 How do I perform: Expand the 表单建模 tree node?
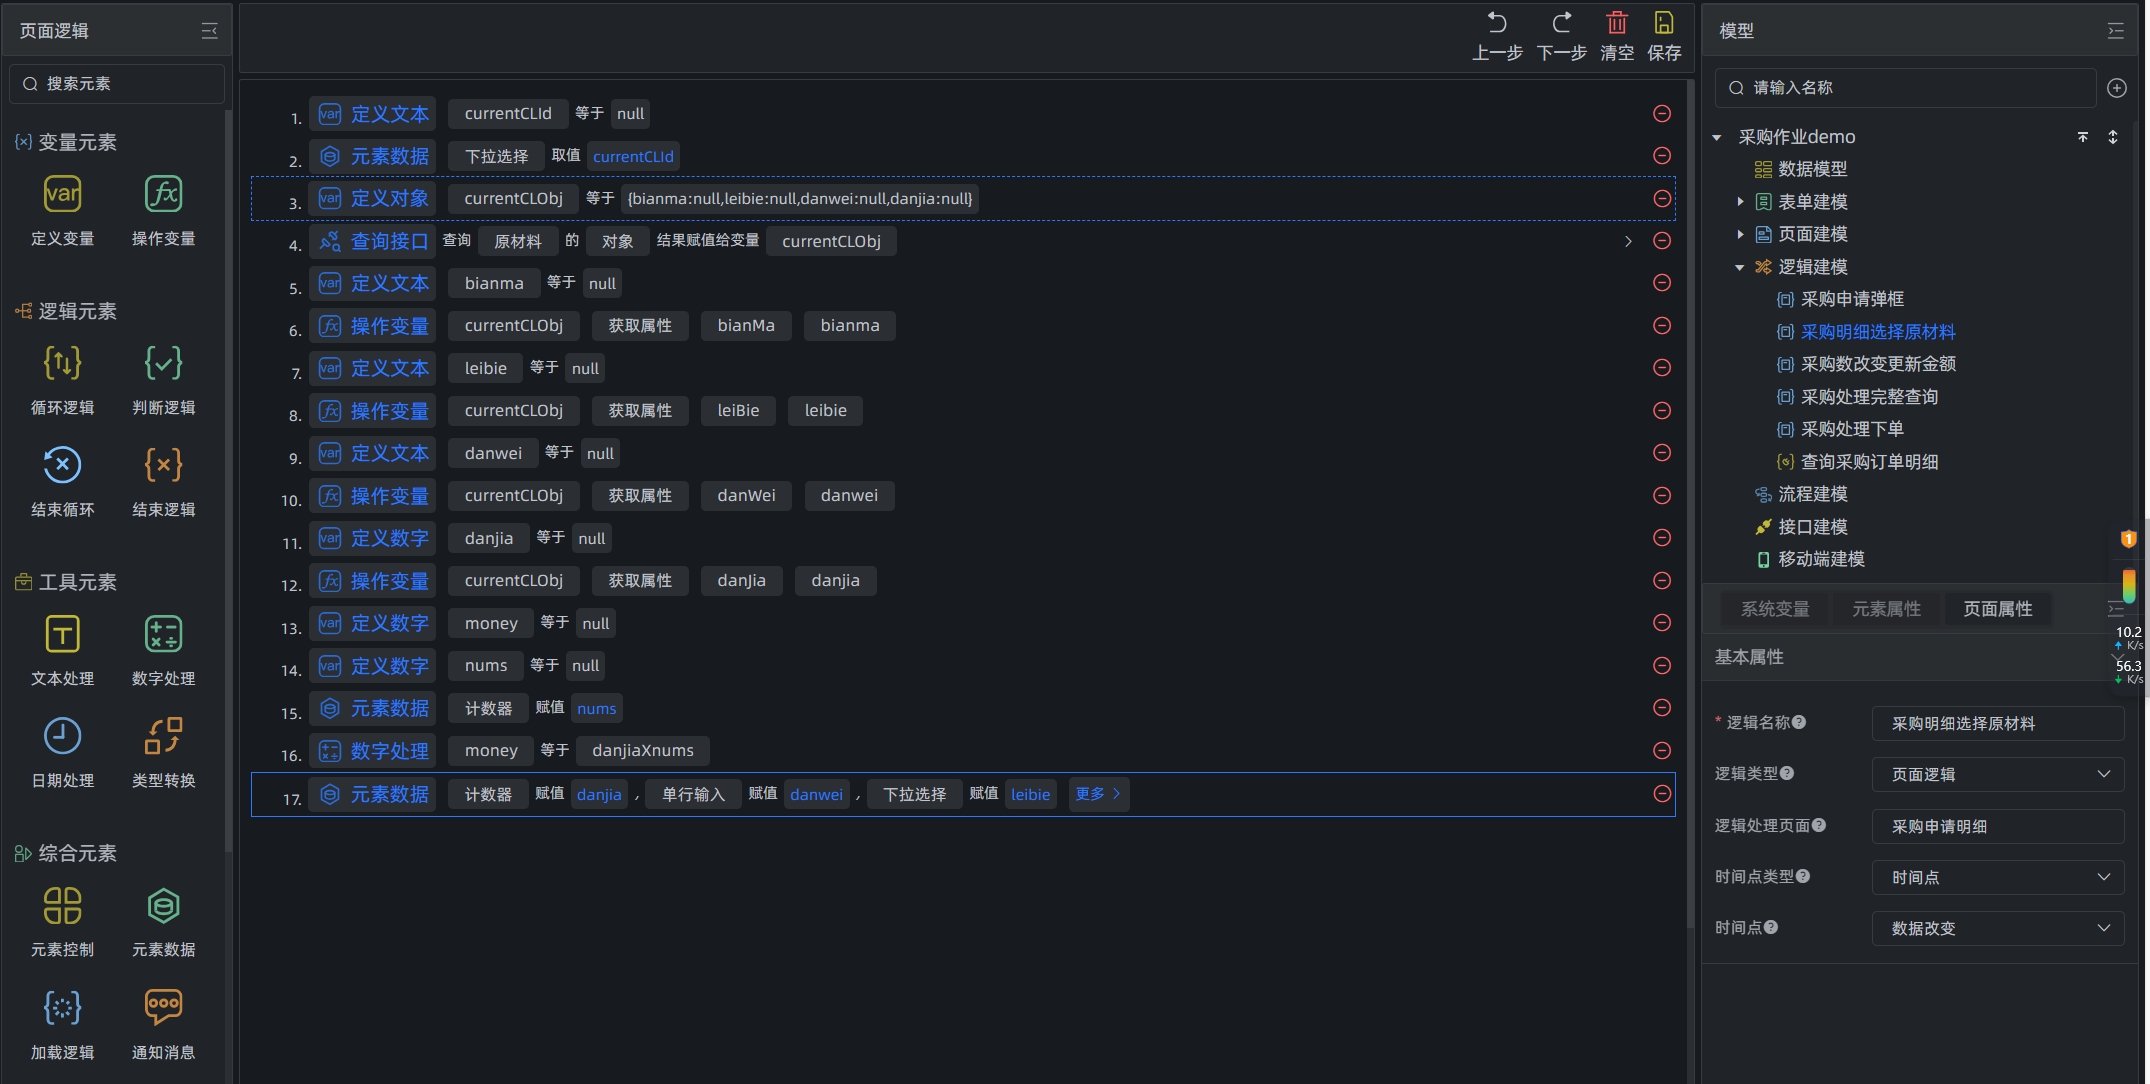(1740, 202)
